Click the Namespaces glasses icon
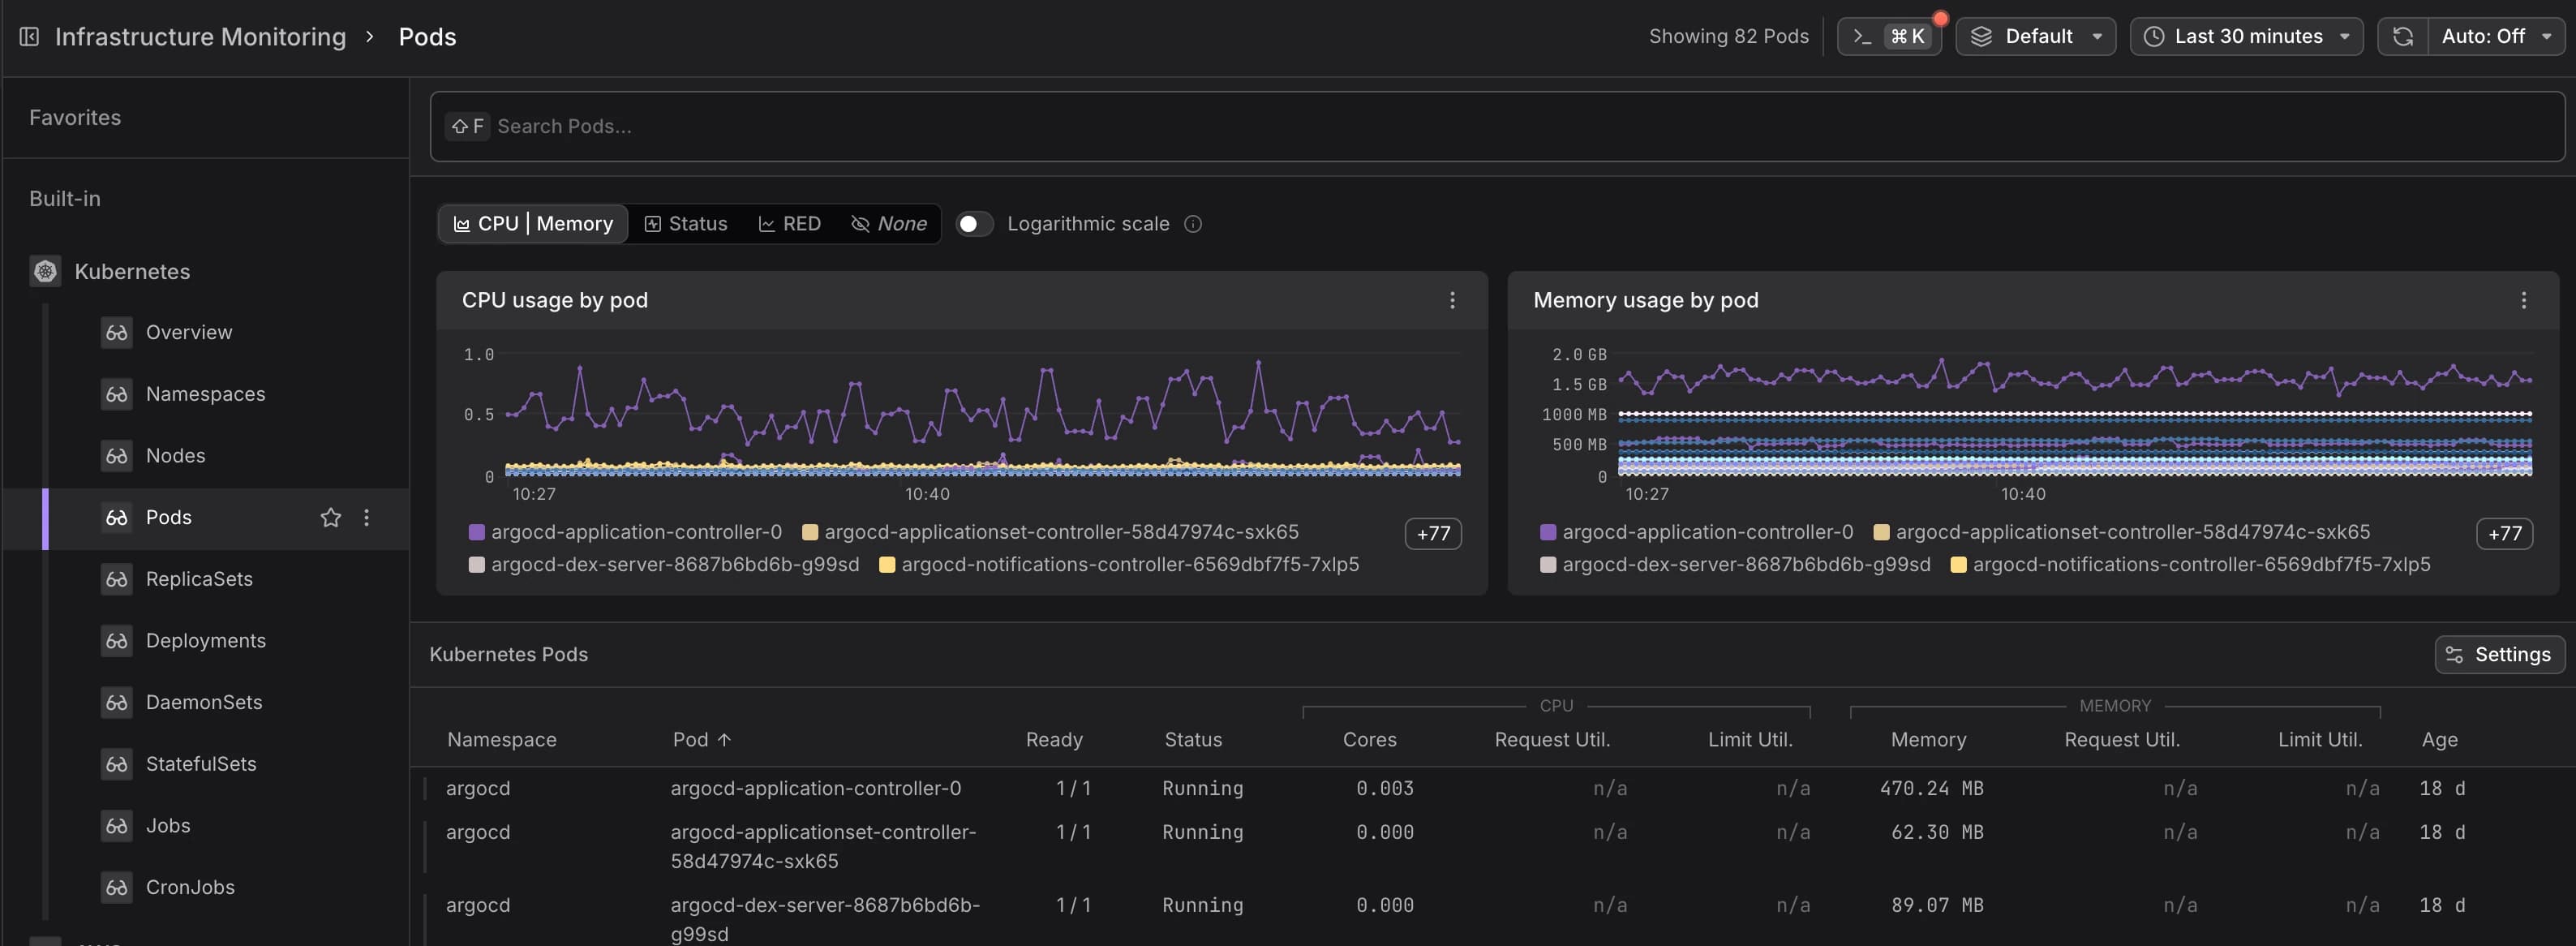 116,394
